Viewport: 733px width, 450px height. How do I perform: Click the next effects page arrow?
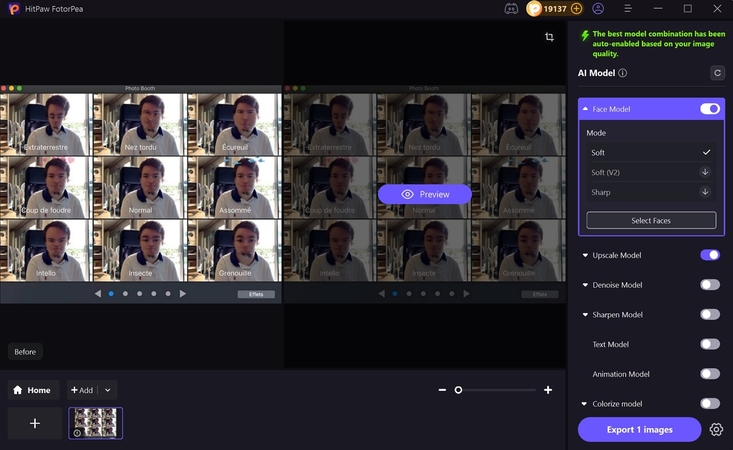coord(183,293)
